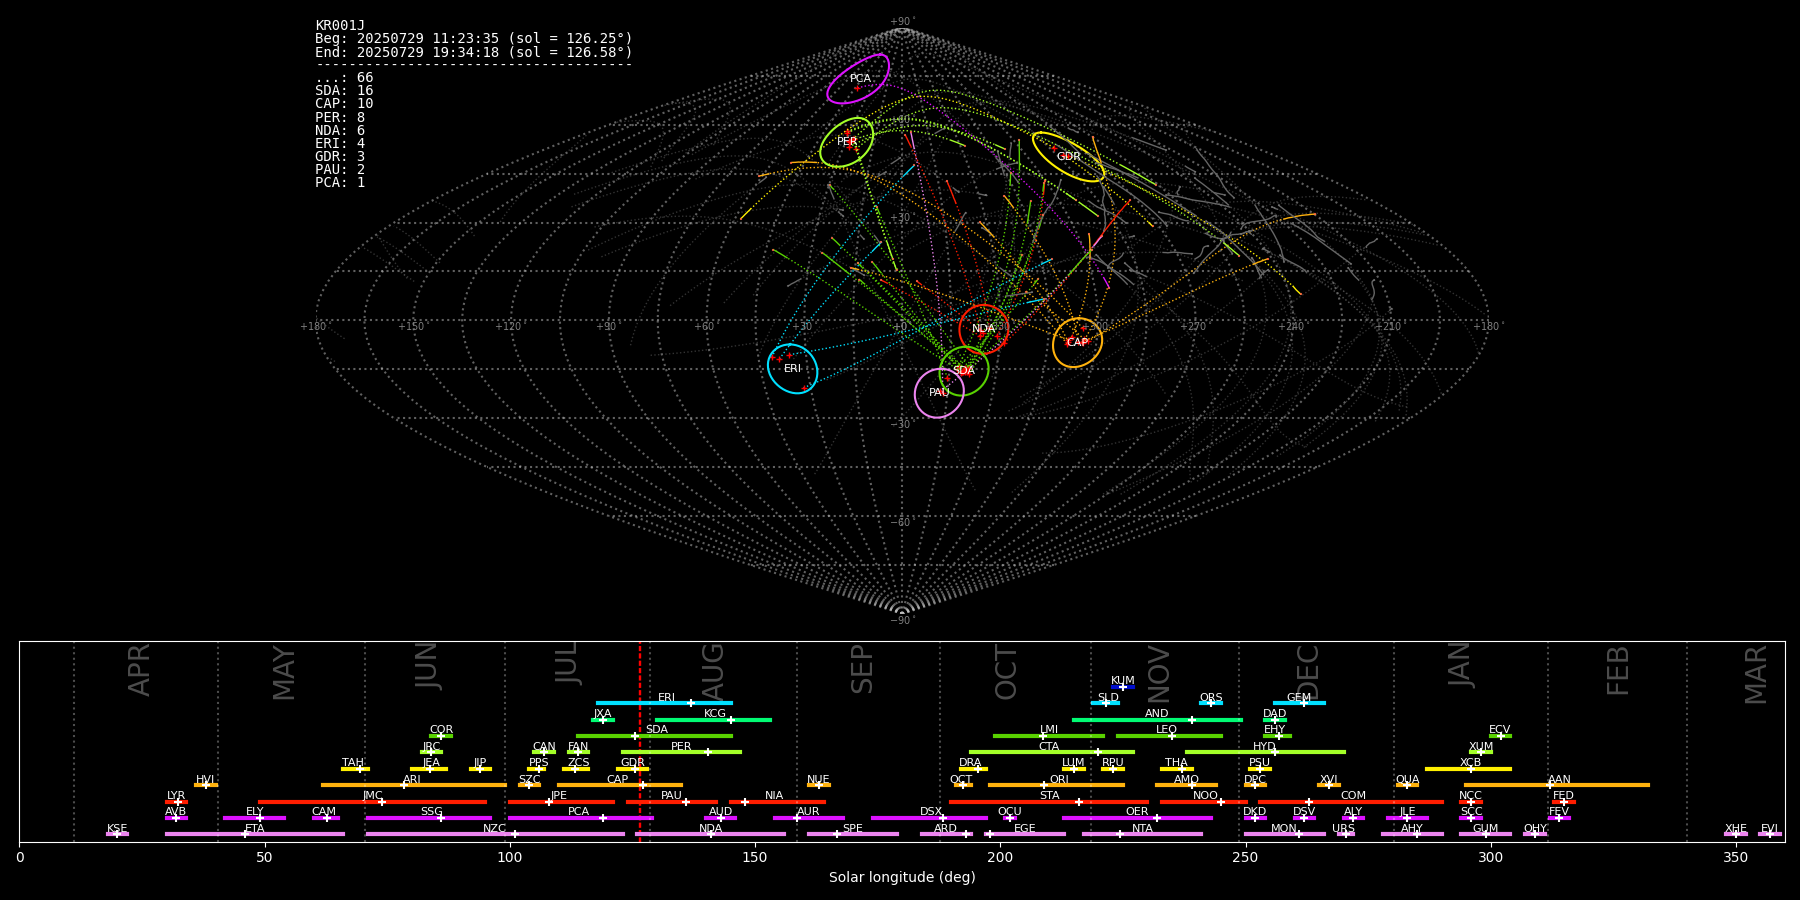Image resolution: width=1800 pixels, height=900 pixels.
Task: Select the ORI shower bar in the timeline
Action: click(1057, 785)
